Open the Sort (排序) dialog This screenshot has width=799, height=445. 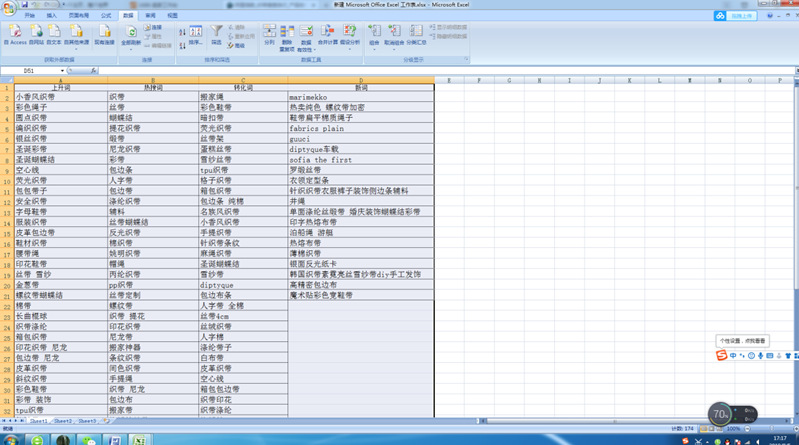point(196,35)
